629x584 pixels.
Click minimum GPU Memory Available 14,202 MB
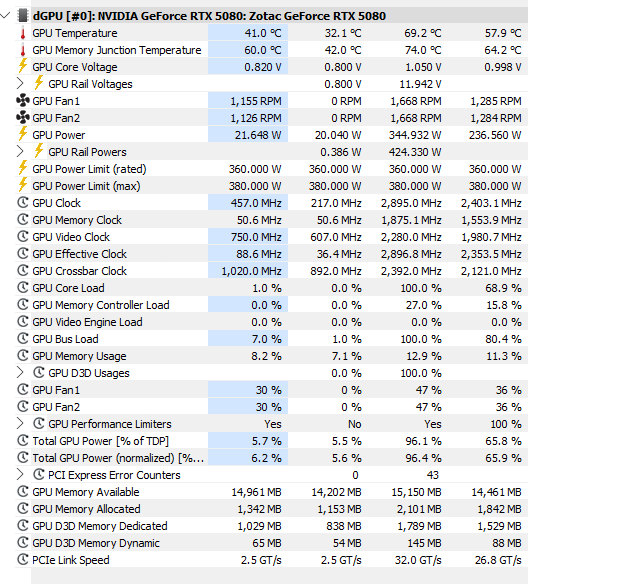click(337, 492)
